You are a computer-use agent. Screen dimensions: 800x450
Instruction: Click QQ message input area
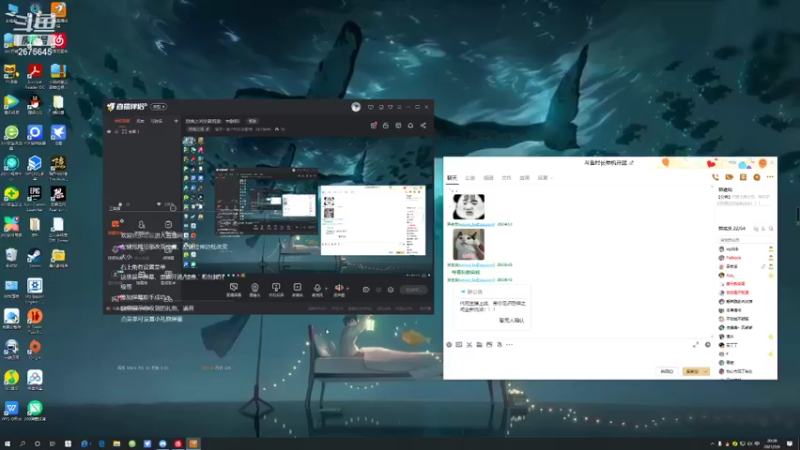click(579, 357)
